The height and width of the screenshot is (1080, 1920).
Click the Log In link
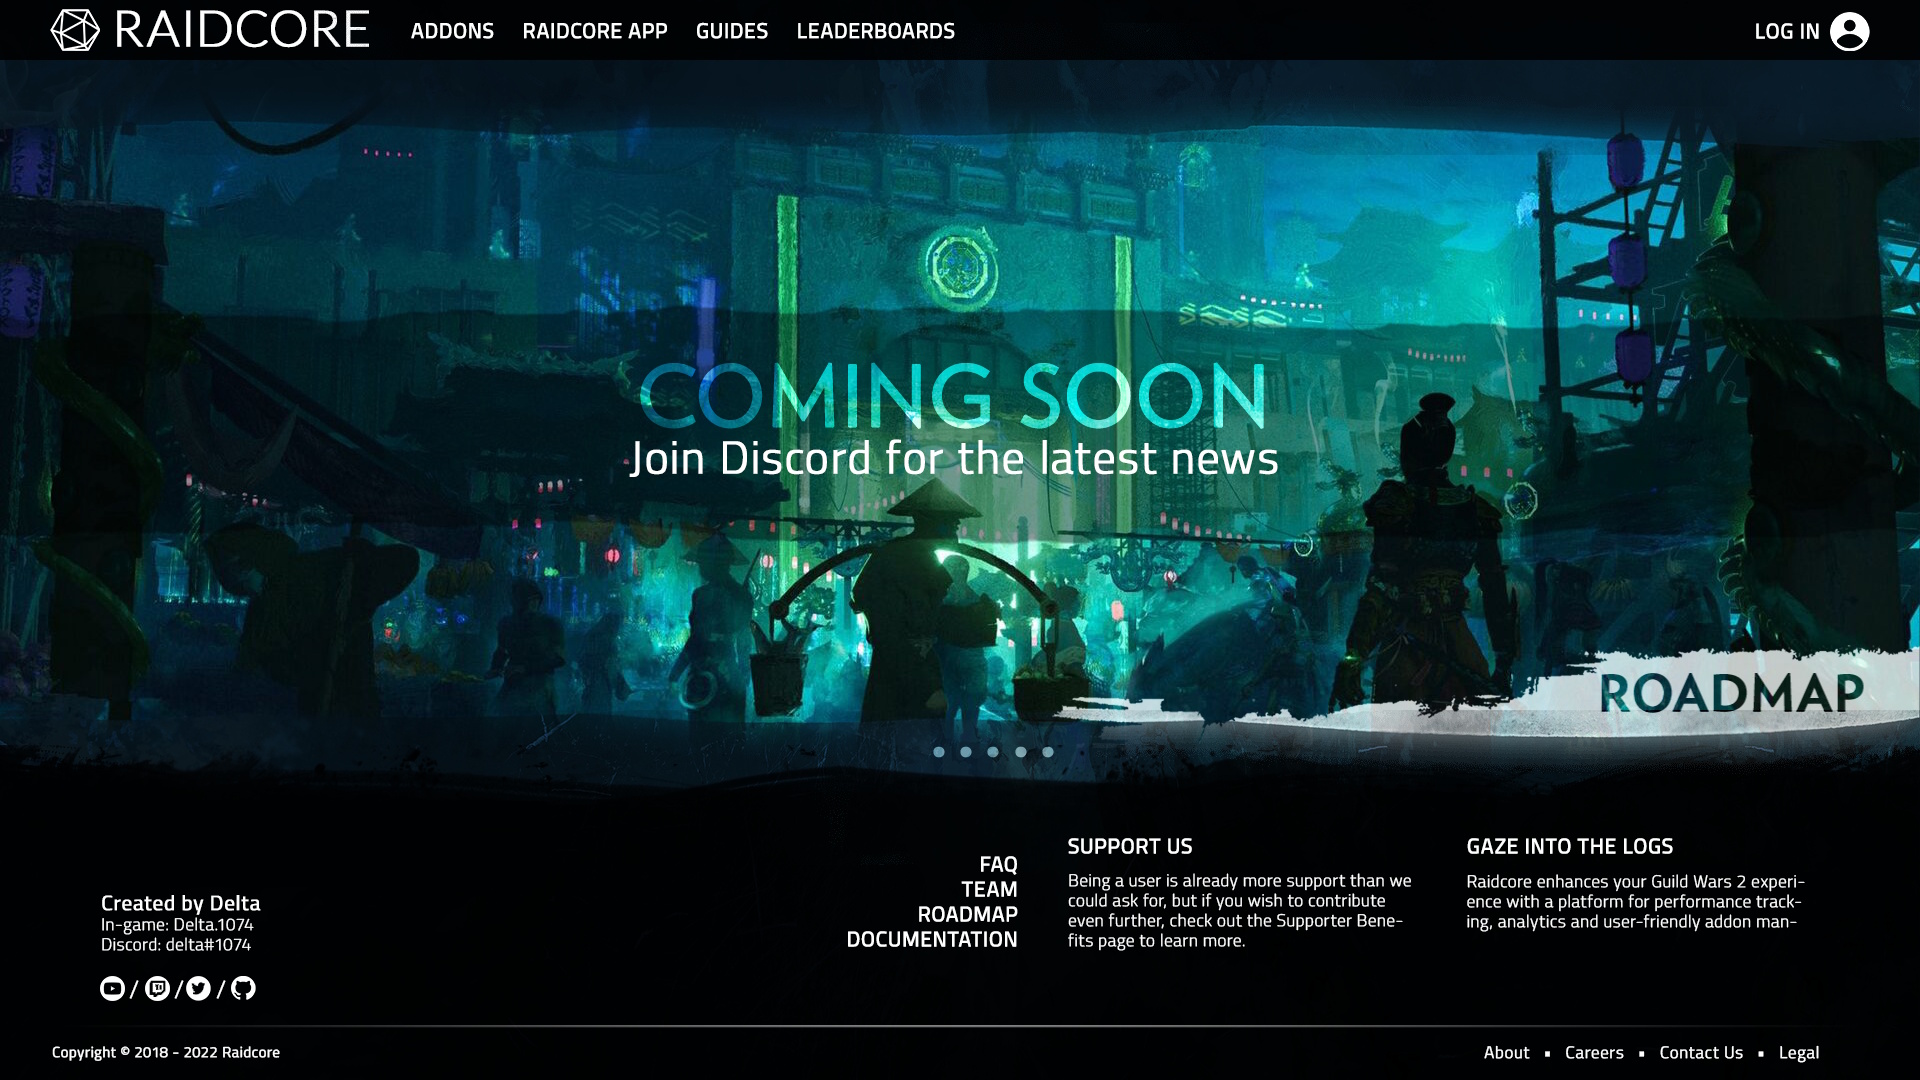click(x=1786, y=31)
